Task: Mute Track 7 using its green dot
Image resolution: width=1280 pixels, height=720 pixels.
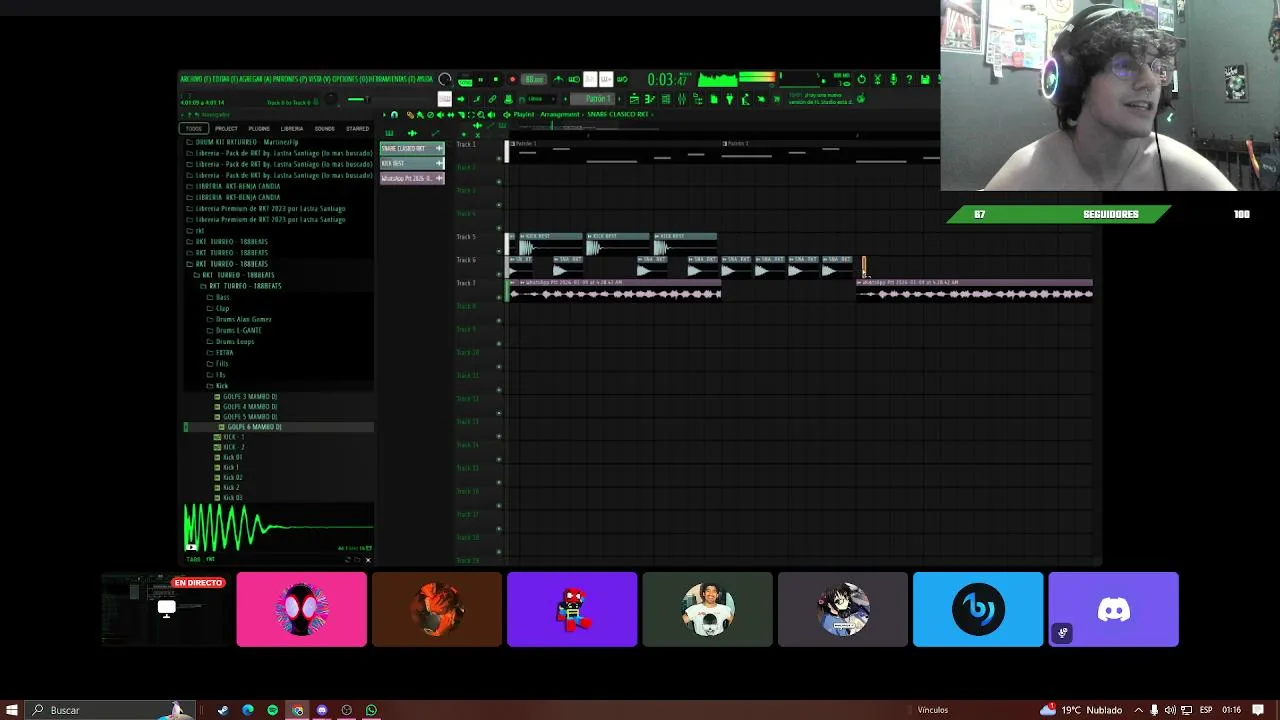Action: point(499,297)
